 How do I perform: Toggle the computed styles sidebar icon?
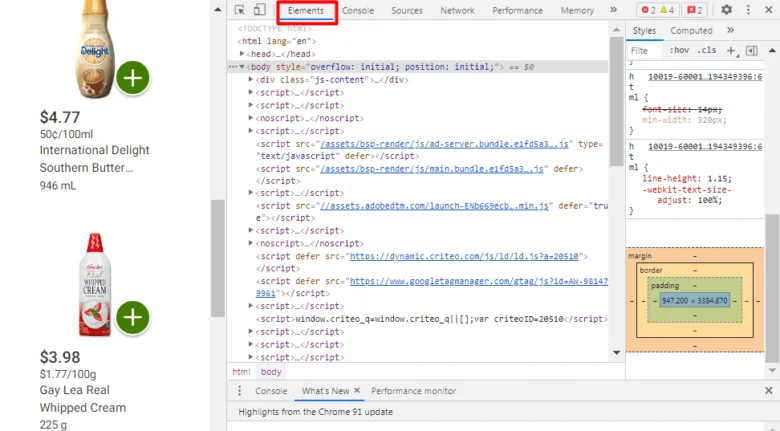[x=752, y=50]
